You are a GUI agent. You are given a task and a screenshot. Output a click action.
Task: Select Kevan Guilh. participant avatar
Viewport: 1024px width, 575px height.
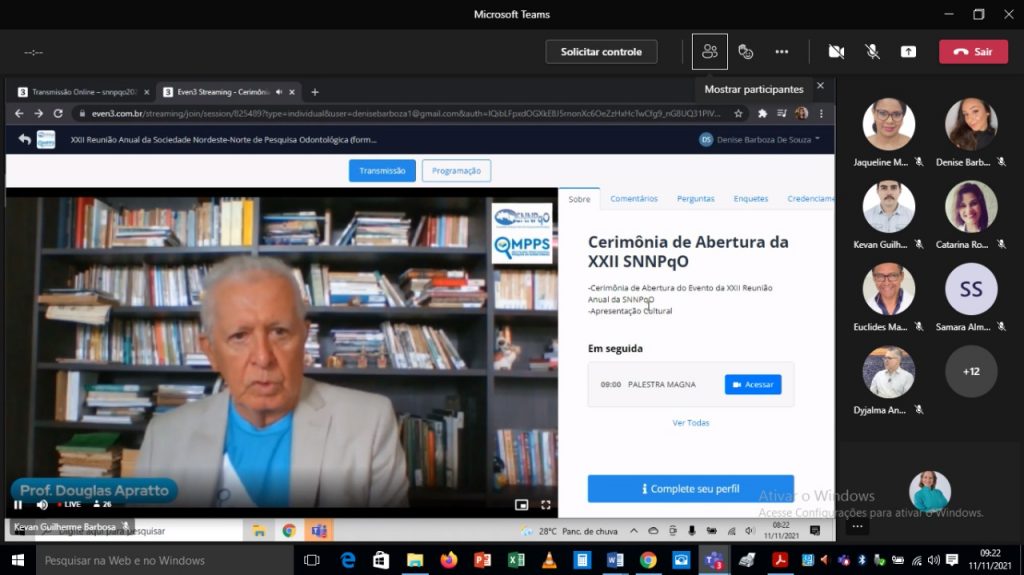[888, 206]
